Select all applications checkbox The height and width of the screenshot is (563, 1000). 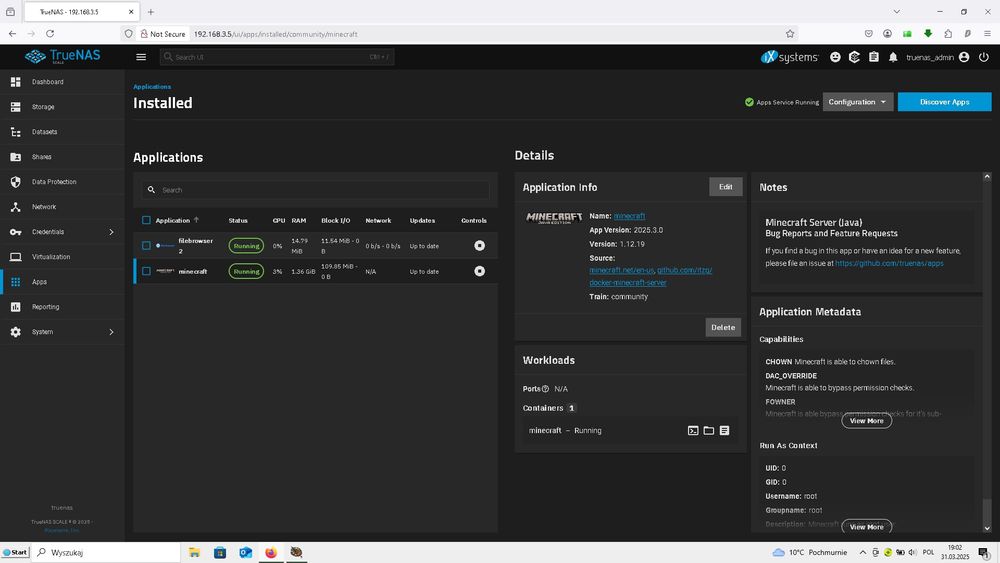click(146, 220)
